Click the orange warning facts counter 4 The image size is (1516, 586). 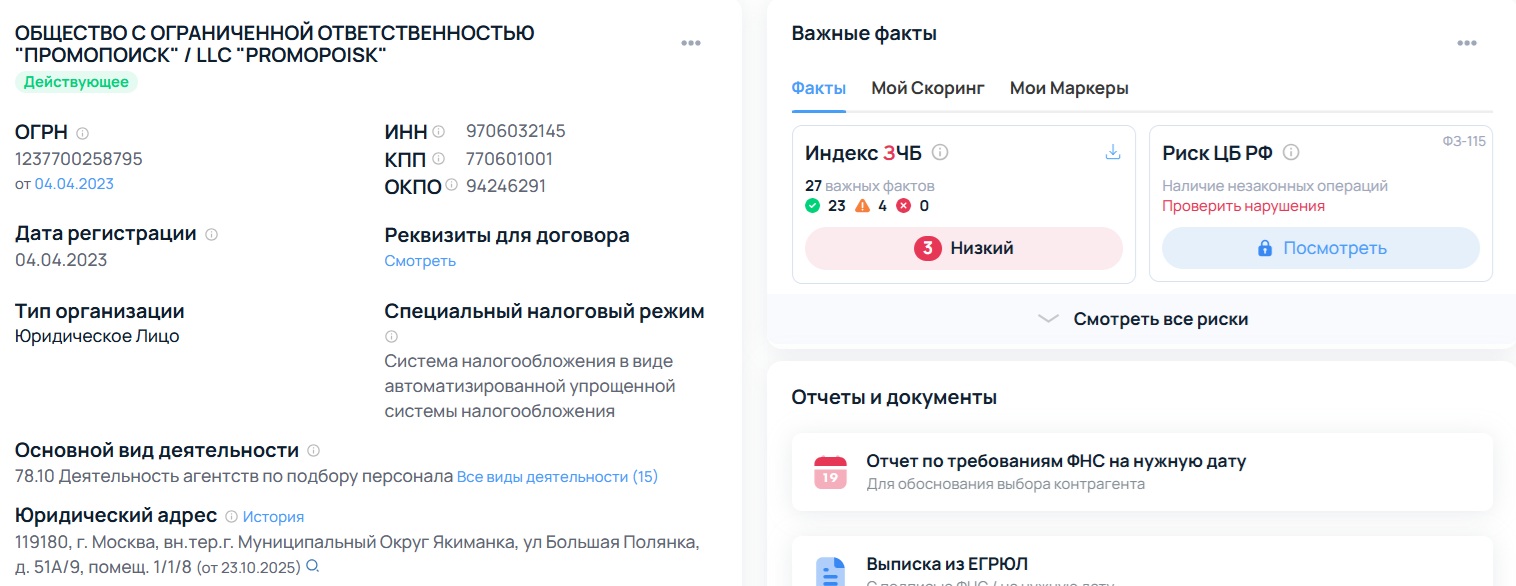(x=870, y=206)
